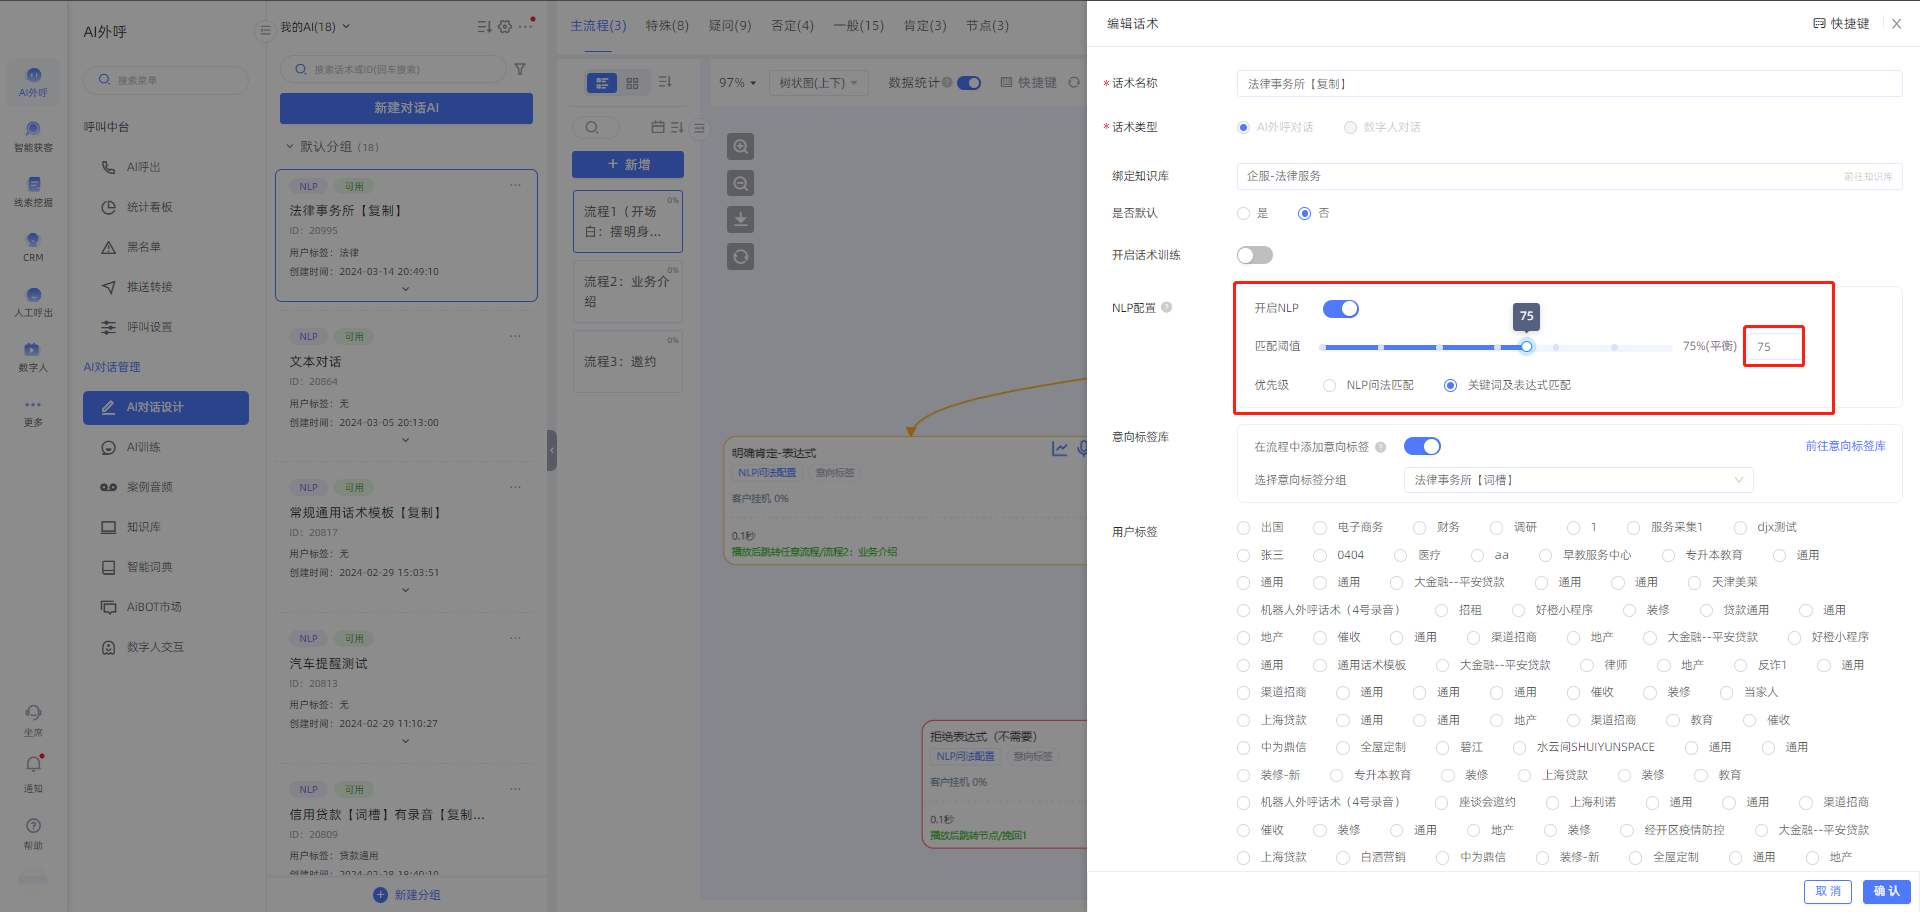
Task: Toggle 在流程中添加意向标签 switch
Action: click(1422, 446)
